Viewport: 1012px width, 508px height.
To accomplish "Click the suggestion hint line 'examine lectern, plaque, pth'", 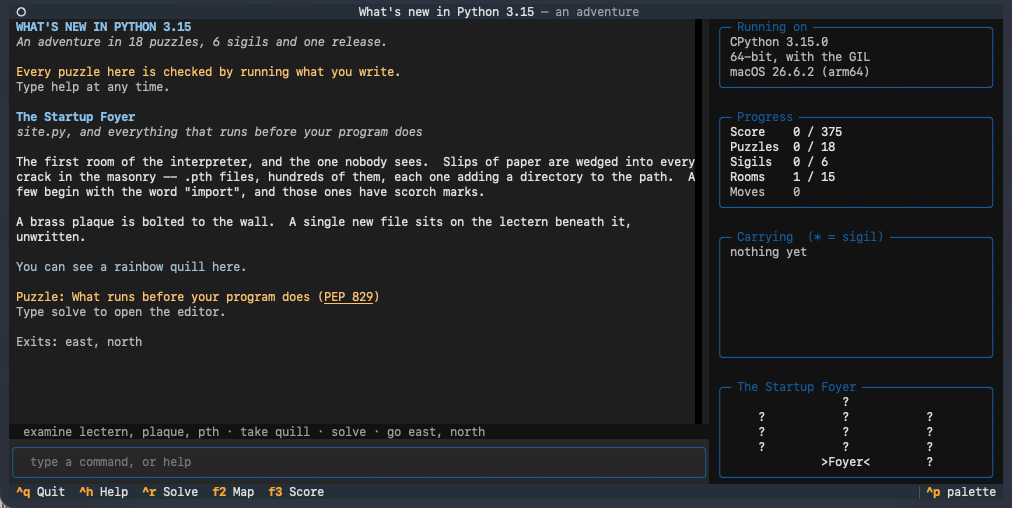I will (121, 432).
